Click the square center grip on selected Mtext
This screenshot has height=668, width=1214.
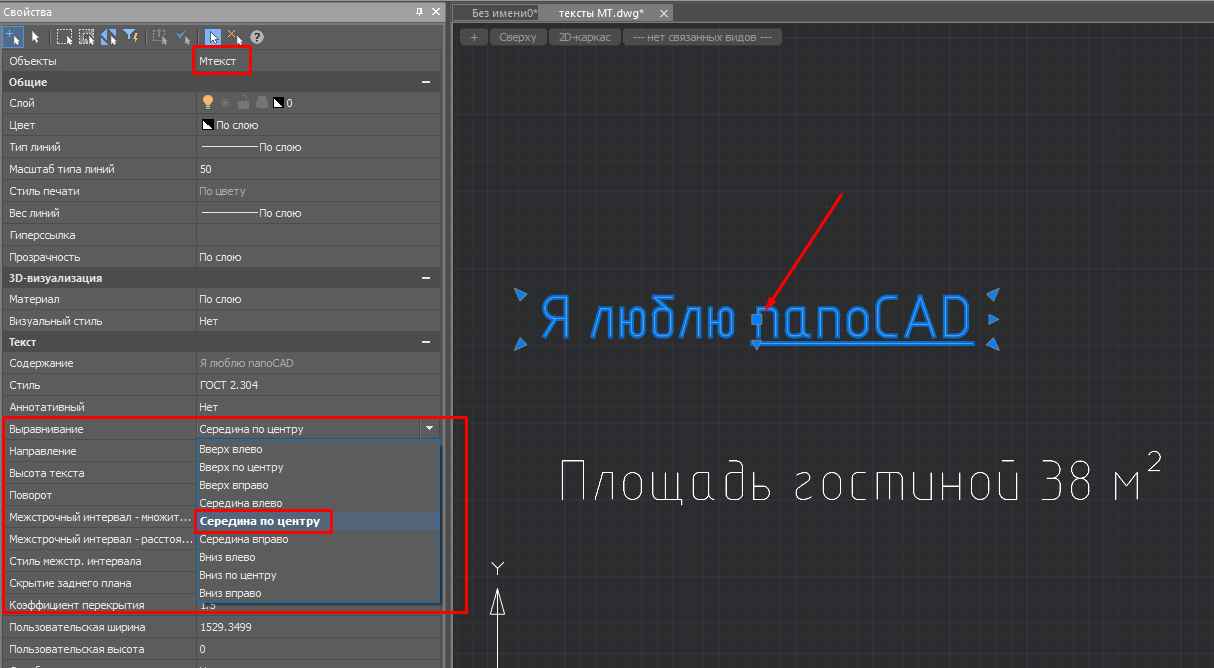click(x=757, y=319)
